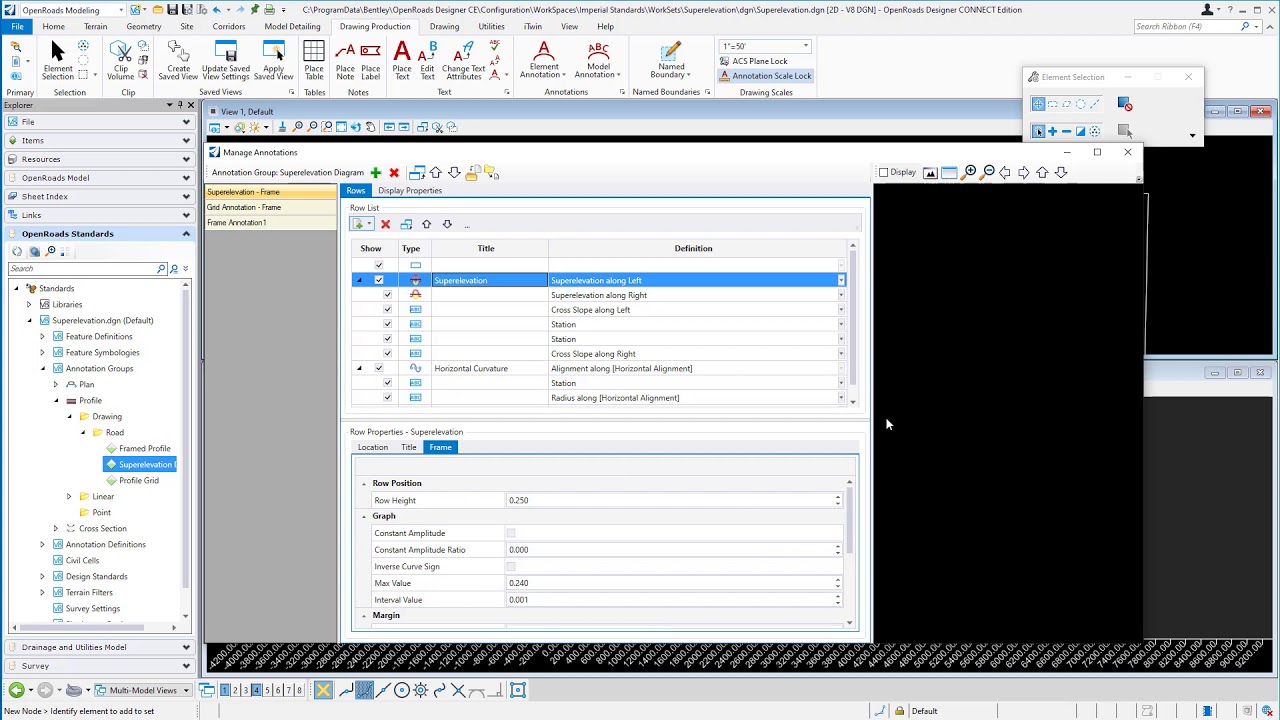
Task: Collapse the Row Position section
Action: (364, 483)
